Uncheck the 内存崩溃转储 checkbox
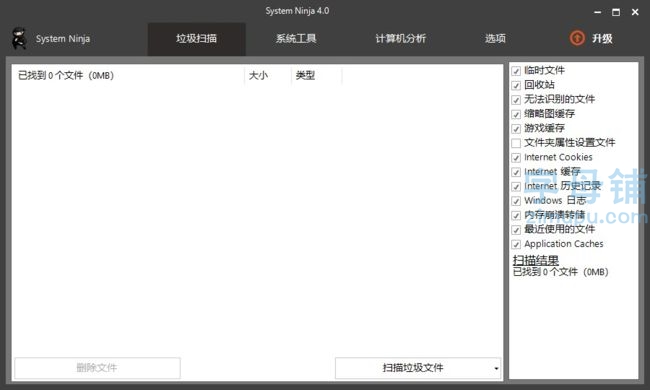This screenshot has height=390, width=650. point(516,216)
